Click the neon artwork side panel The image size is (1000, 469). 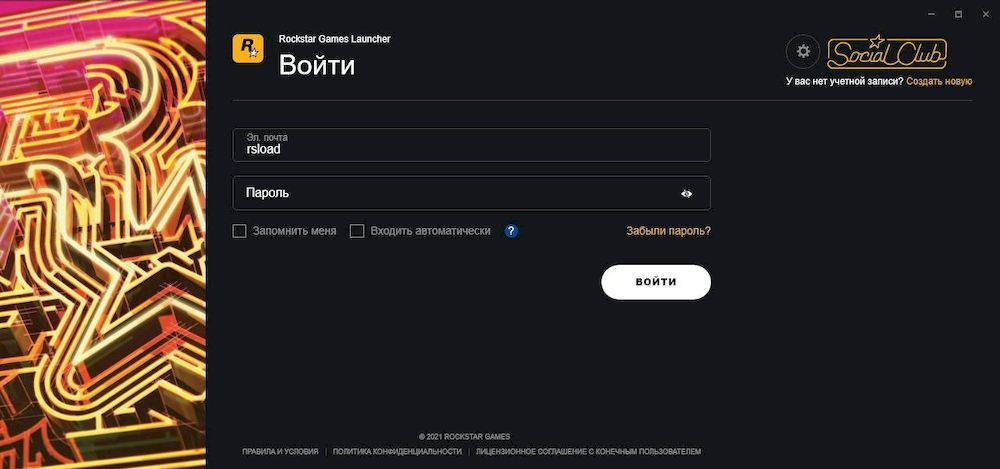[x=102, y=234]
